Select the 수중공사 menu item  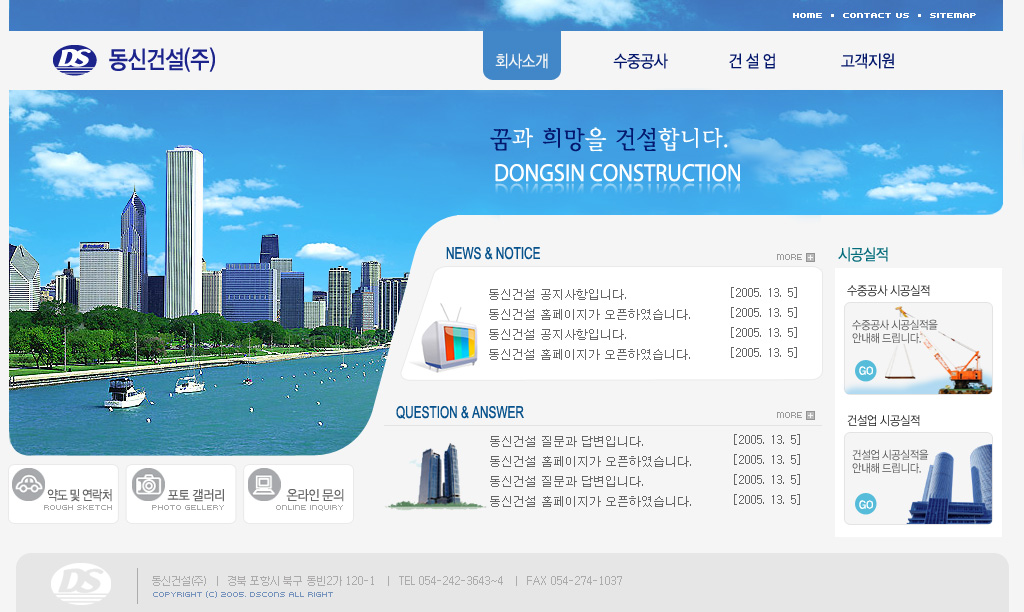click(640, 61)
